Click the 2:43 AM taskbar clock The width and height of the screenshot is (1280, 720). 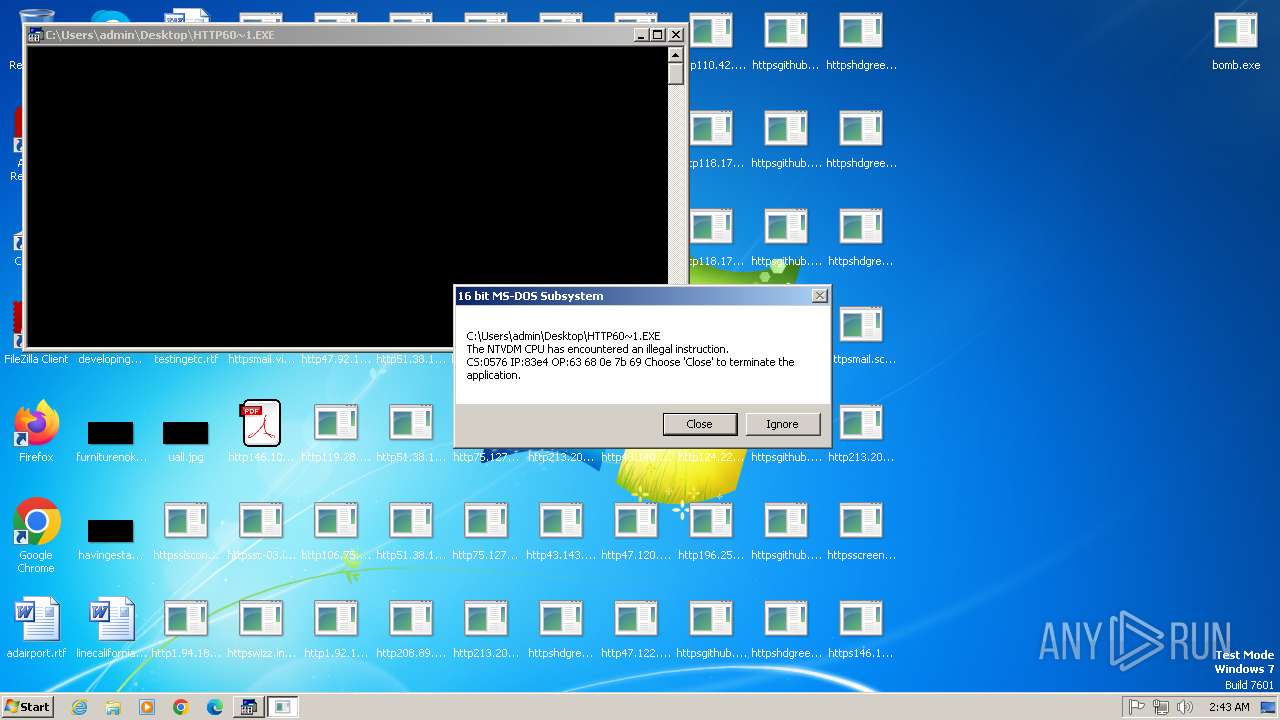(1229, 707)
